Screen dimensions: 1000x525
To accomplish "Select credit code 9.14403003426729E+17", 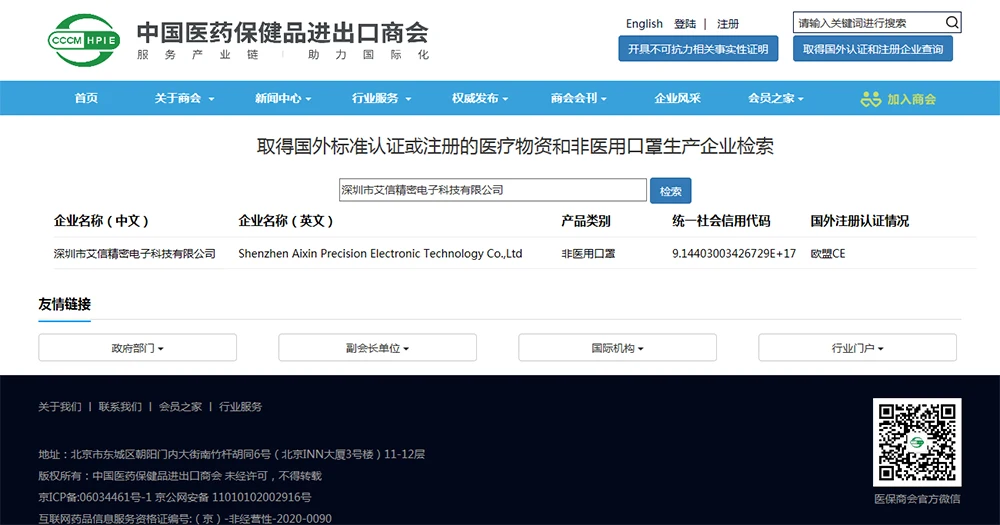I will 734,254.
